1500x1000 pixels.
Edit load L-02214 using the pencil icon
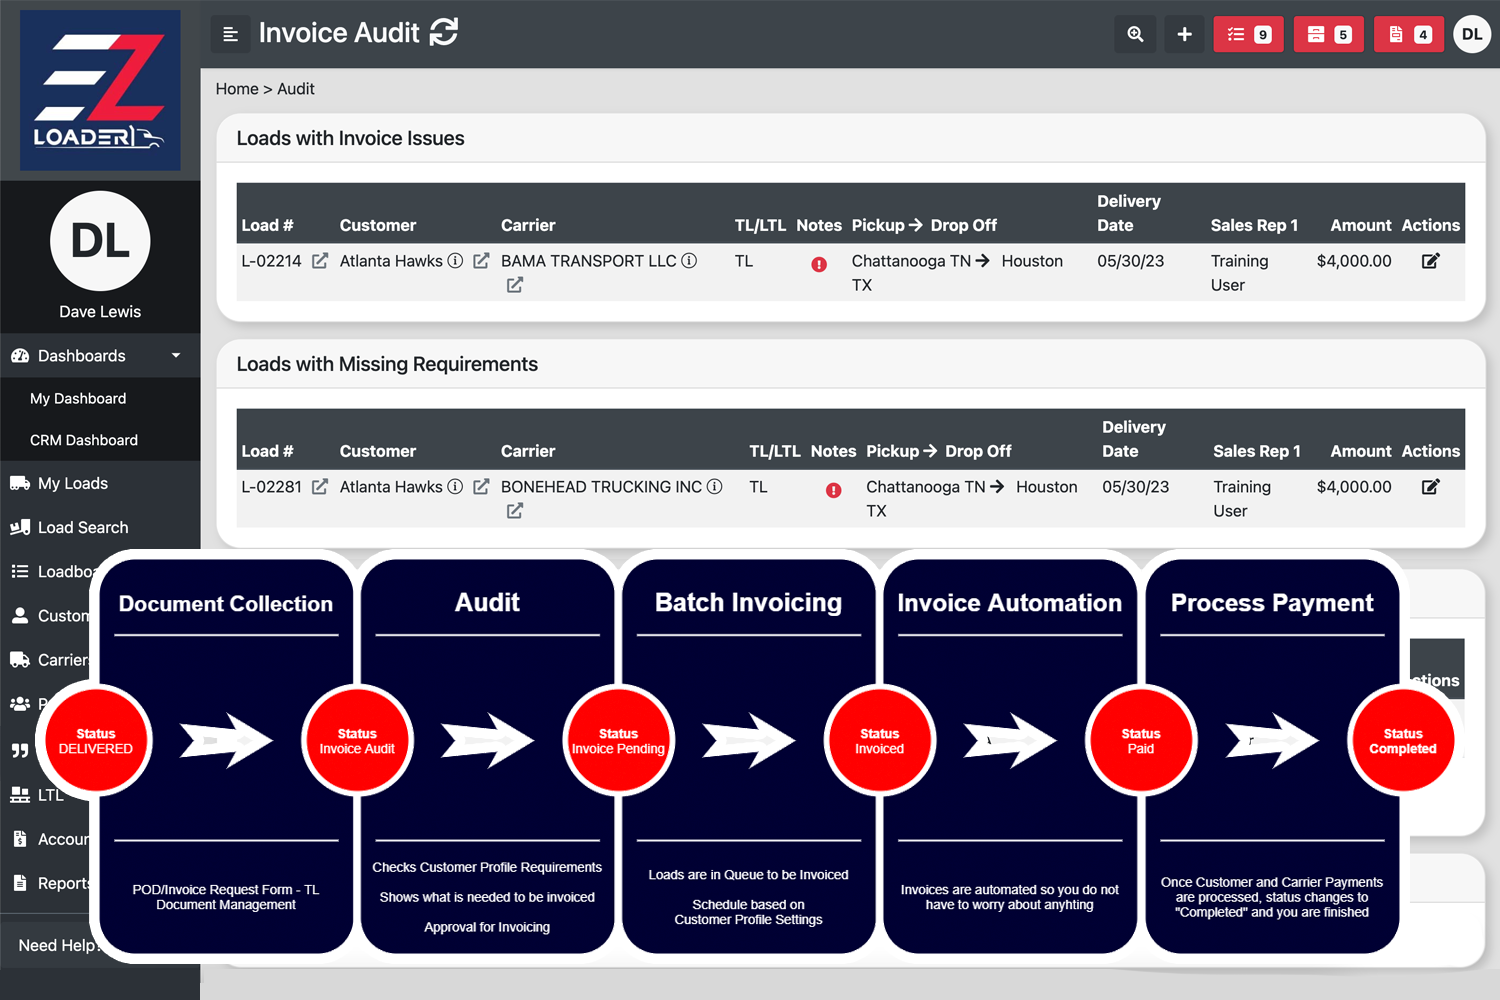point(1430,260)
